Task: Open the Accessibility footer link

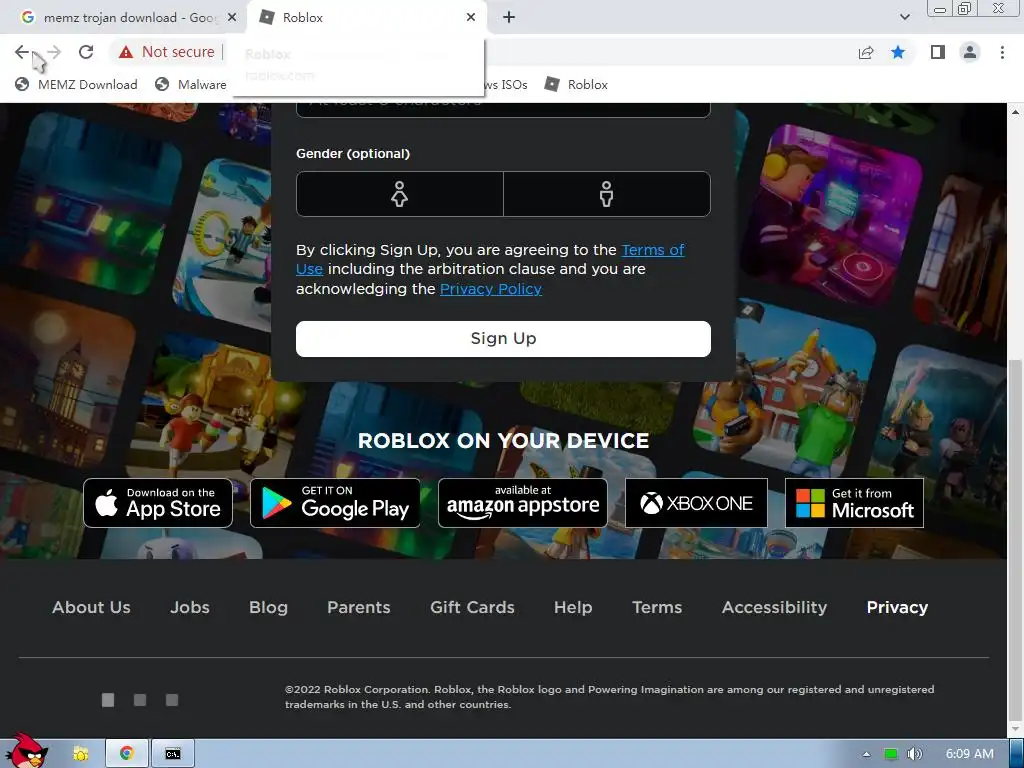Action: pyautogui.click(x=775, y=607)
